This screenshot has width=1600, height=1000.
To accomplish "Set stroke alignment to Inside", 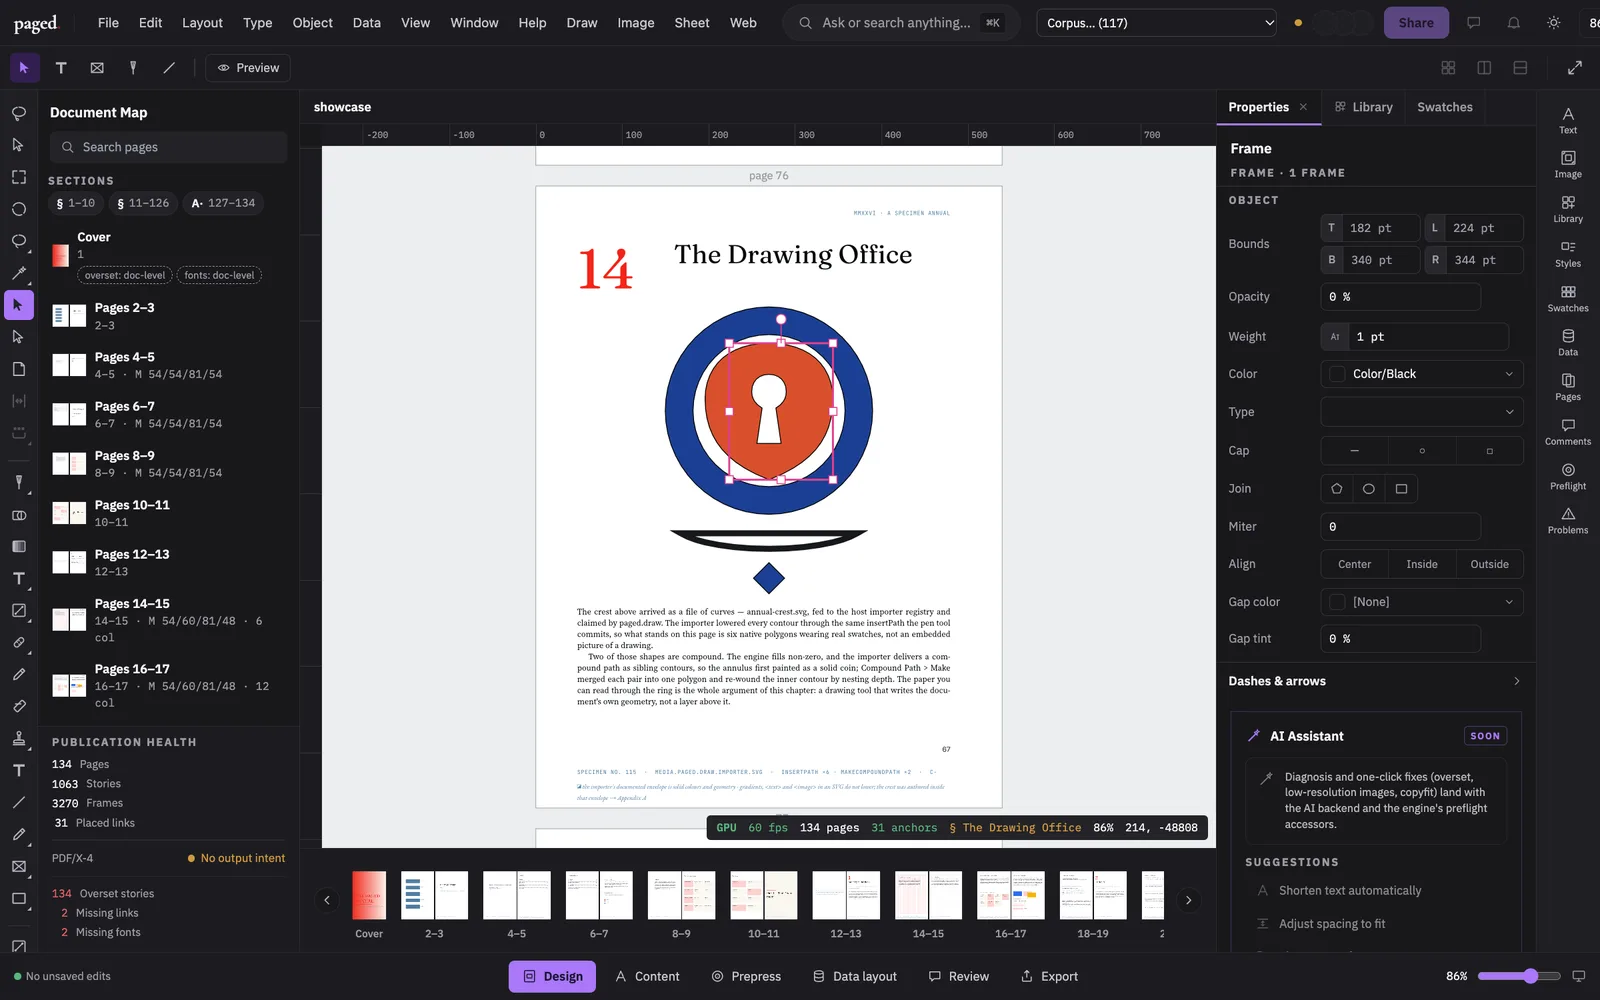I will pyautogui.click(x=1422, y=564).
